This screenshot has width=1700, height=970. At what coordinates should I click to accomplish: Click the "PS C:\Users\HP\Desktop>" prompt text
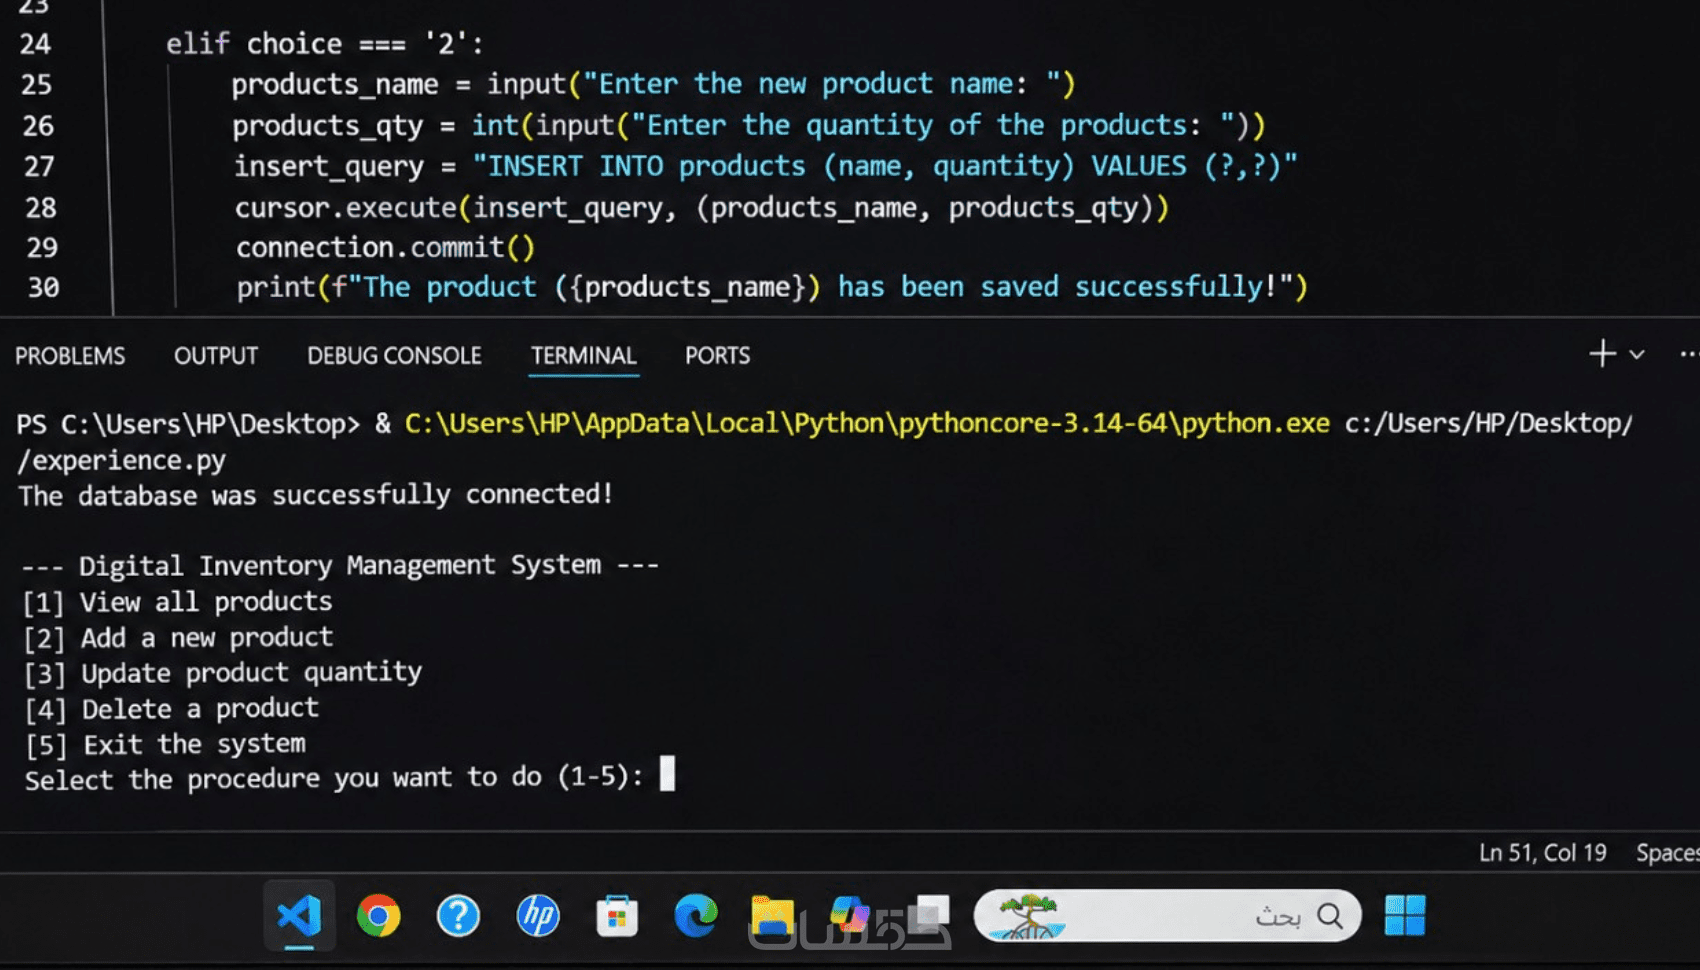(x=188, y=424)
